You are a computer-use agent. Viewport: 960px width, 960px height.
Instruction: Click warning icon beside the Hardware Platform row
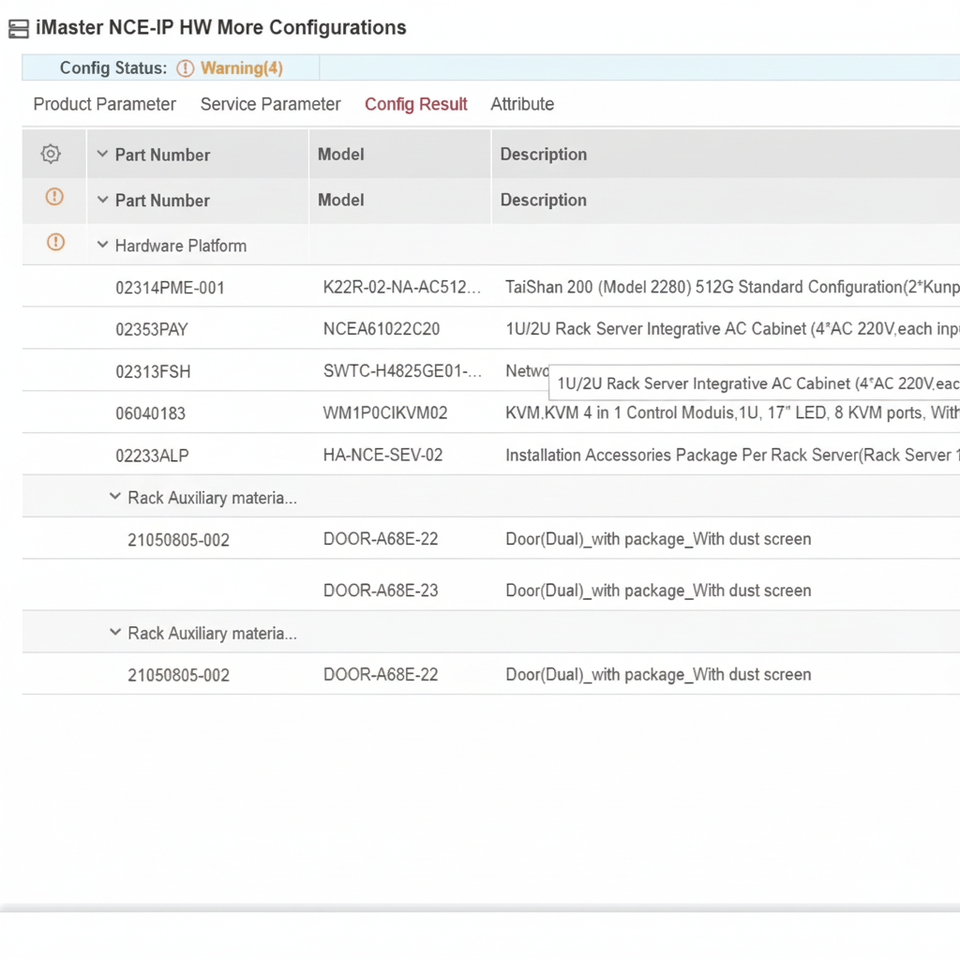click(56, 242)
